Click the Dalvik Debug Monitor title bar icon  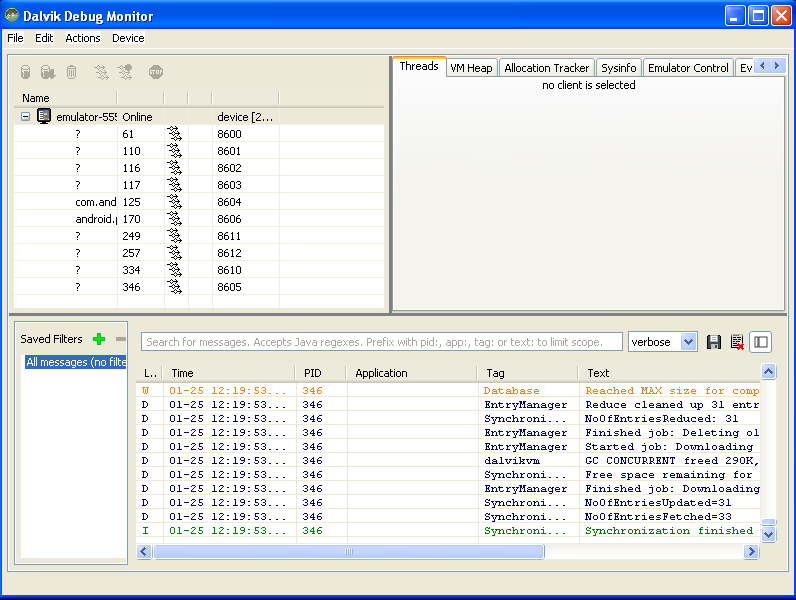[12, 15]
